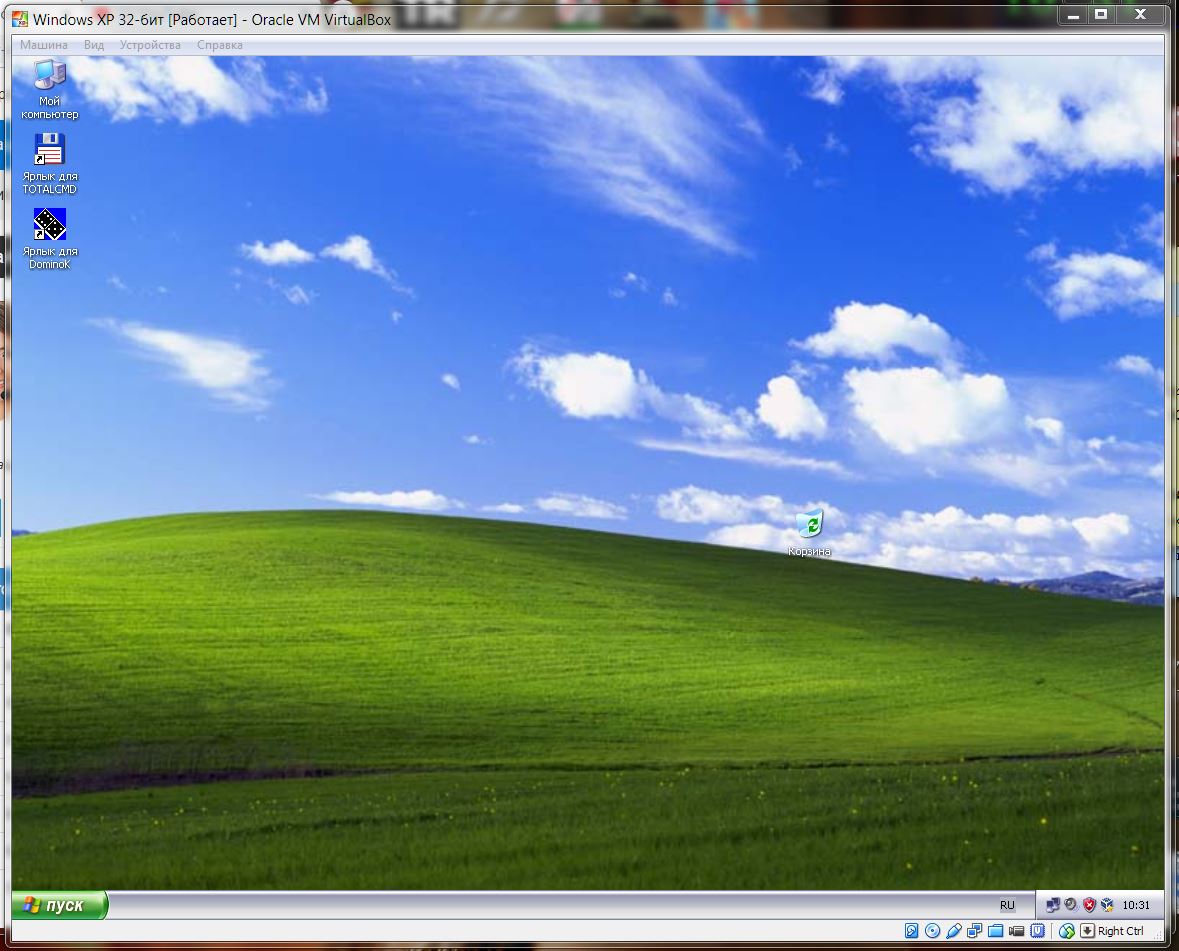Click the VirtualBox Guest Additions tray icon

click(1107, 905)
